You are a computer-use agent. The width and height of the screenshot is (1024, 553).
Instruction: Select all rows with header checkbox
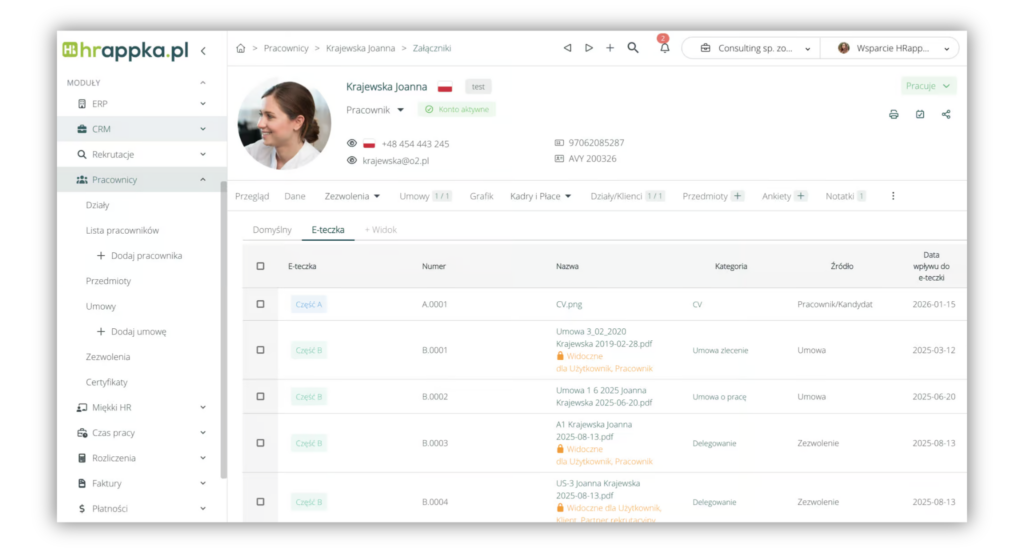[x=261, y=266]
